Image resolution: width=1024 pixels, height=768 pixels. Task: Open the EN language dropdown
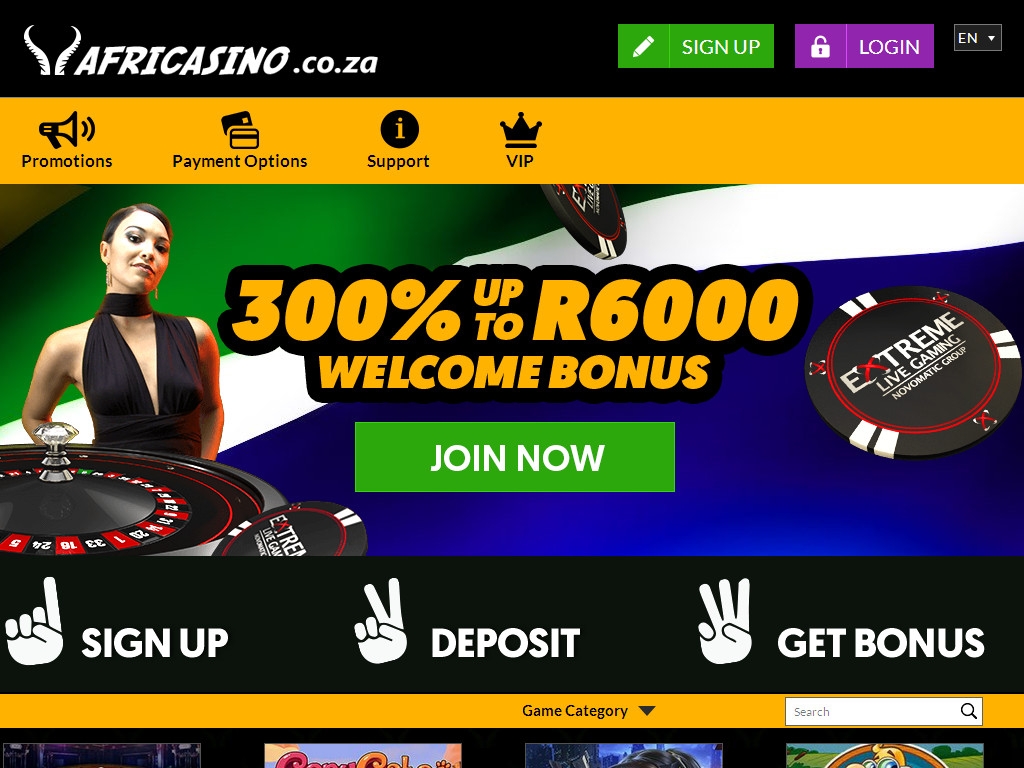tap(977, 38)
